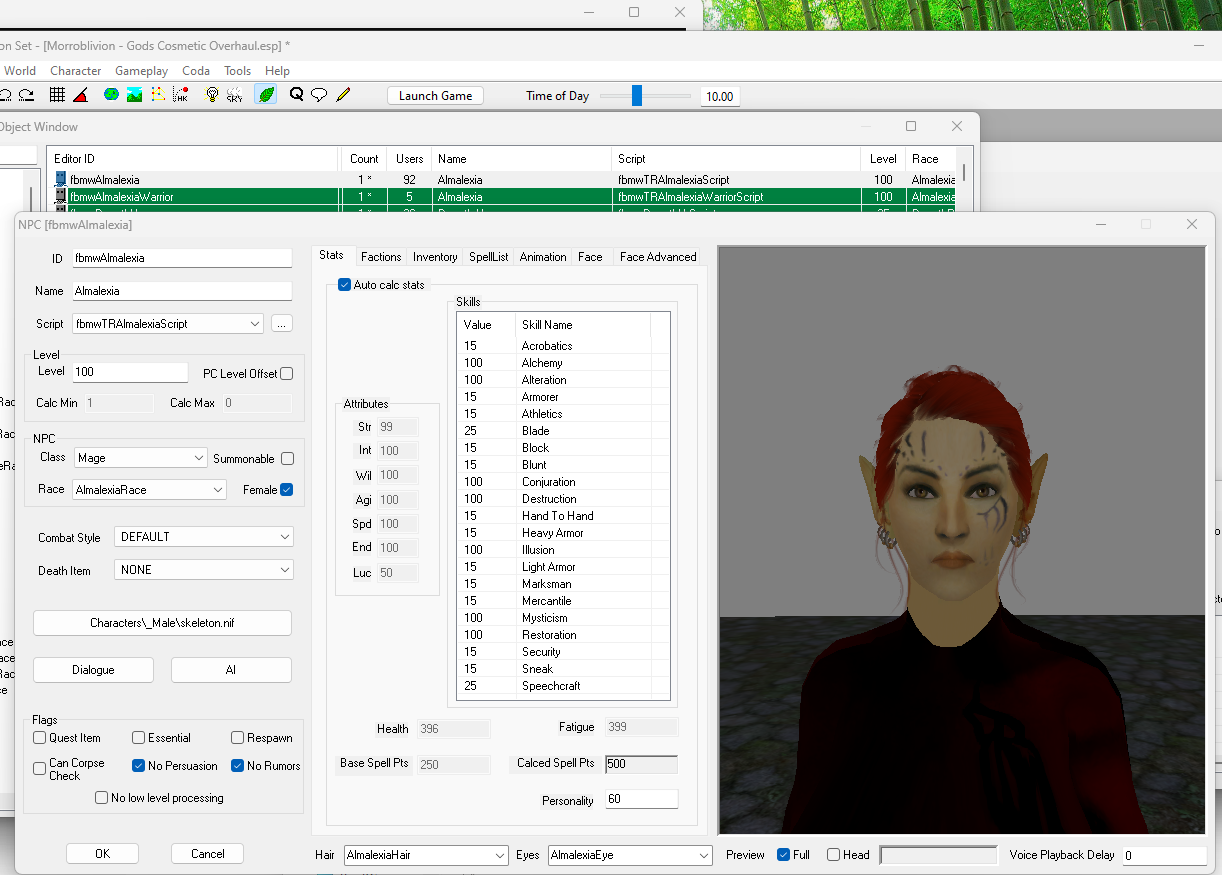Enable the Essential flag
1222x875 pixels.
point(139,738)
